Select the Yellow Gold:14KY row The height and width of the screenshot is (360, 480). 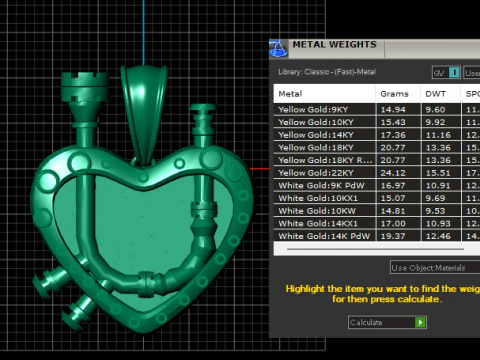[x=377, y=135]
